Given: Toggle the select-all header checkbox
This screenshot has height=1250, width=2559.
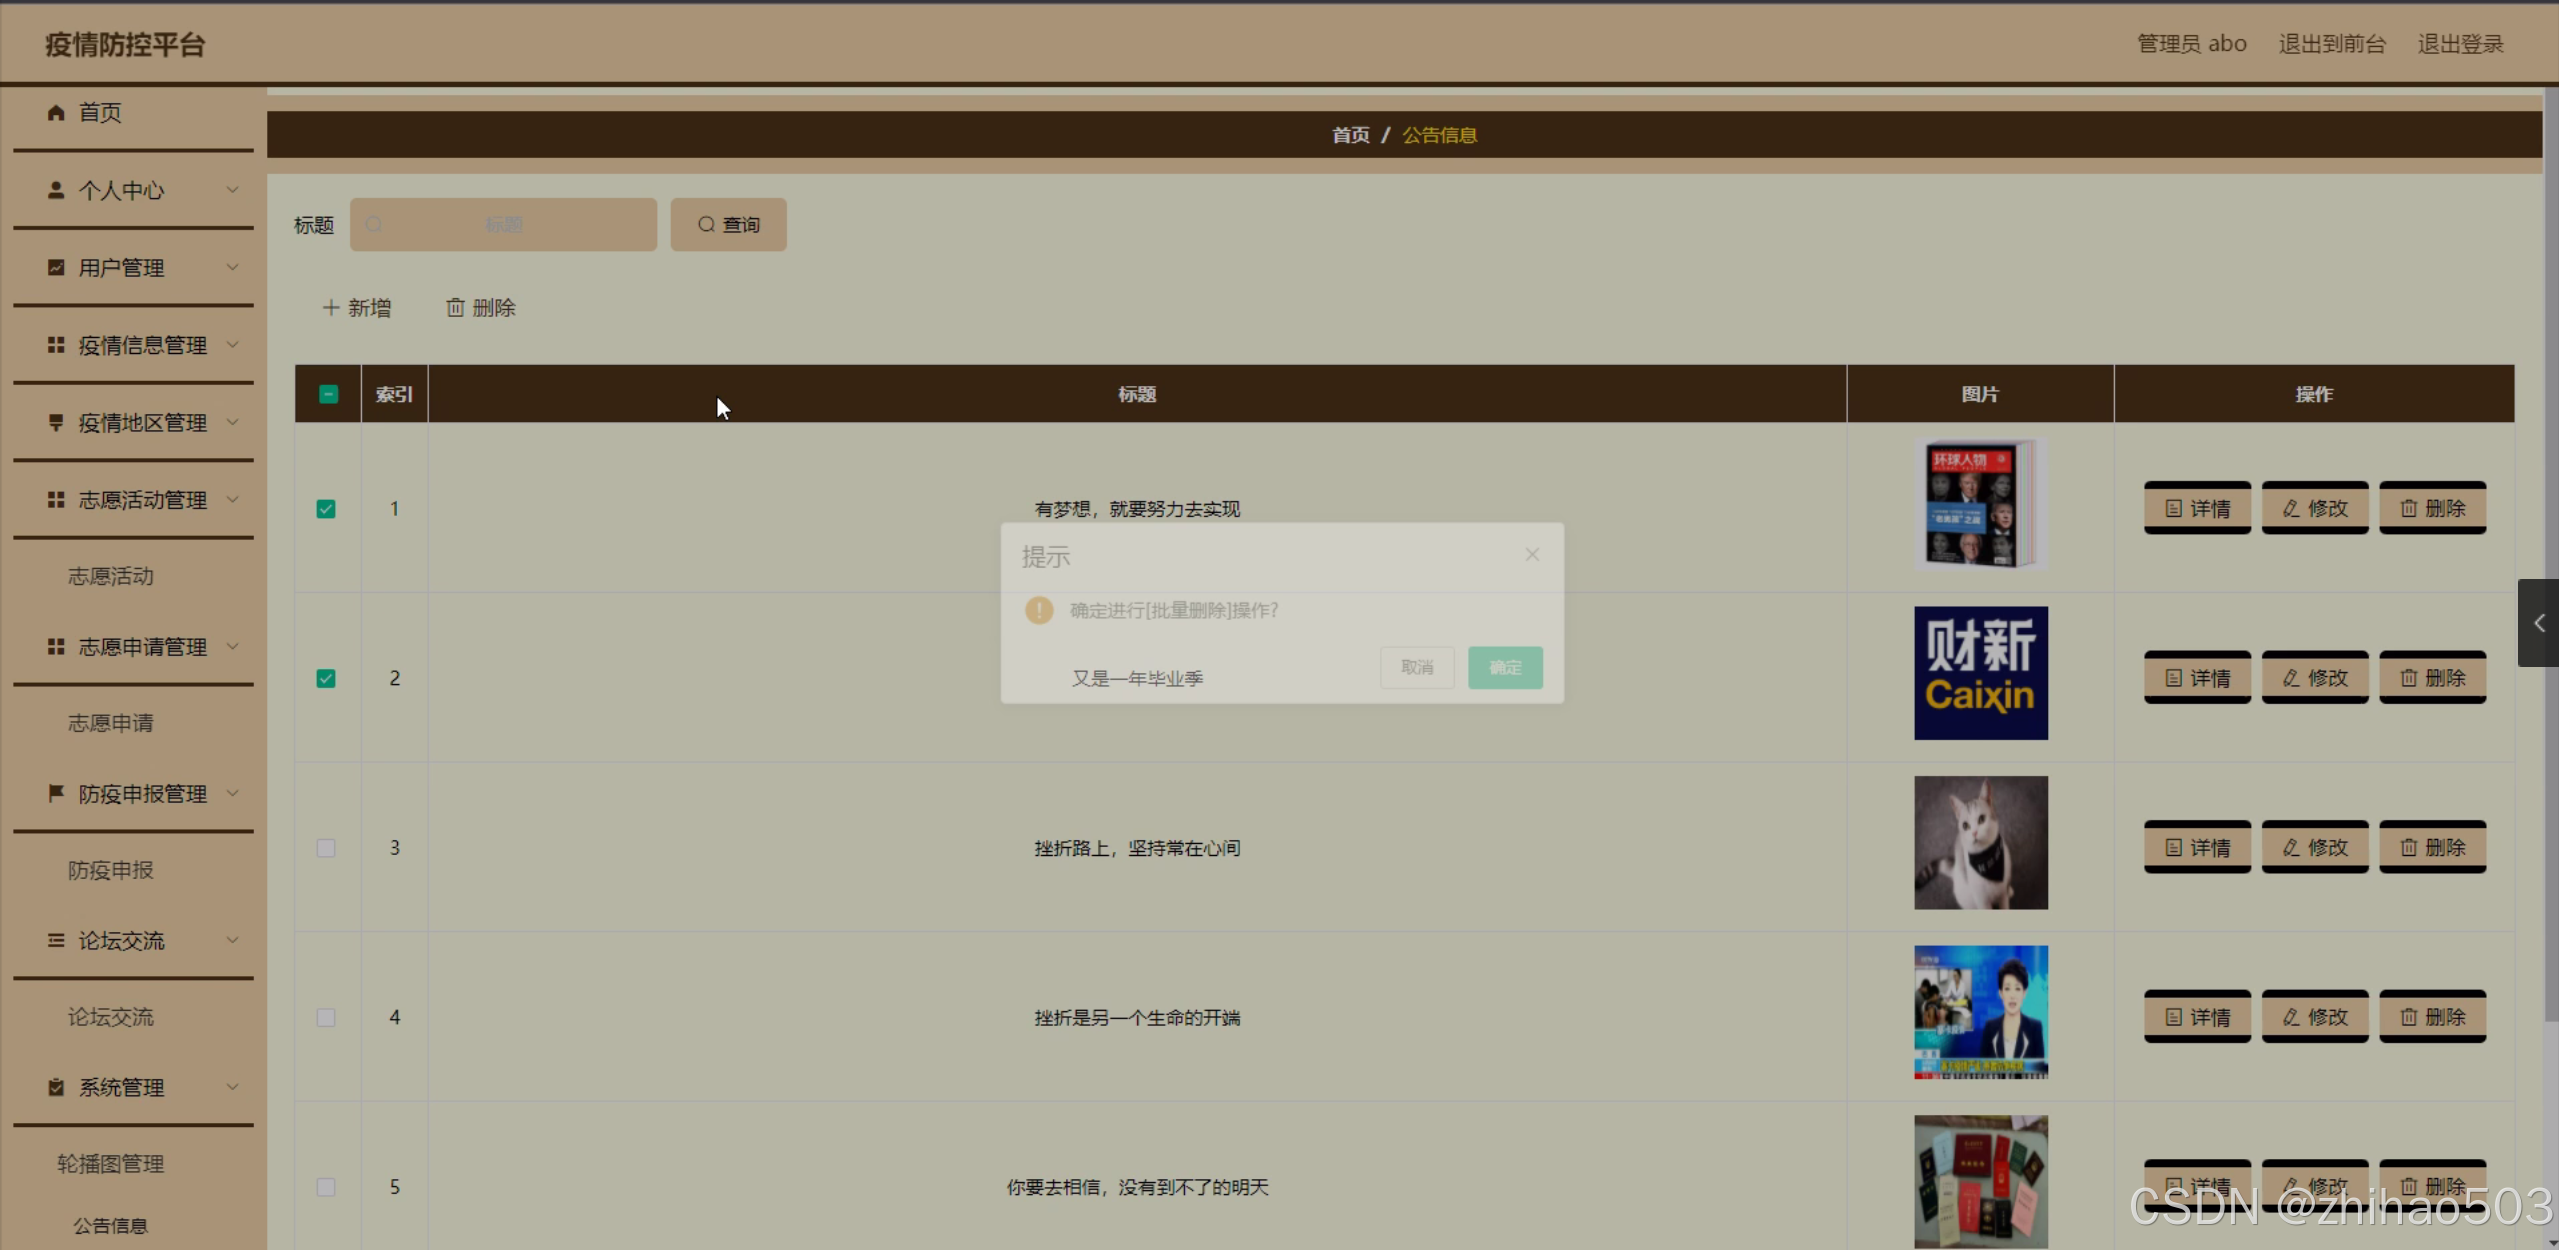Looking at the screenshot, I should [x=328, y=394].
